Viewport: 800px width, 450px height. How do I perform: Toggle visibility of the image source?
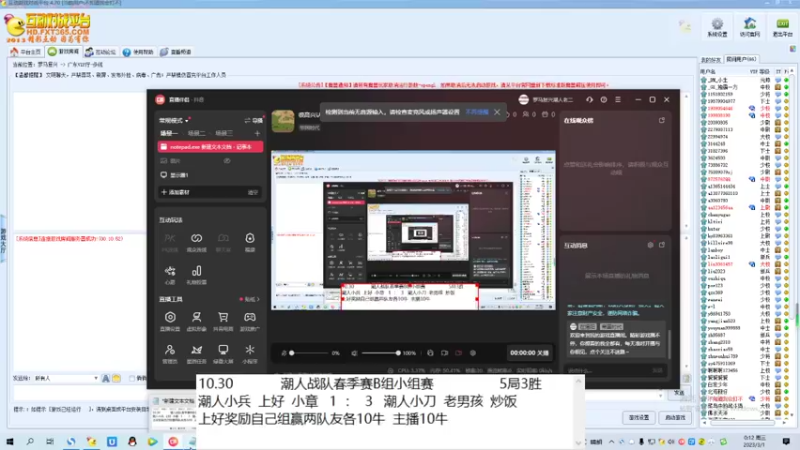(x=227, y=161)
